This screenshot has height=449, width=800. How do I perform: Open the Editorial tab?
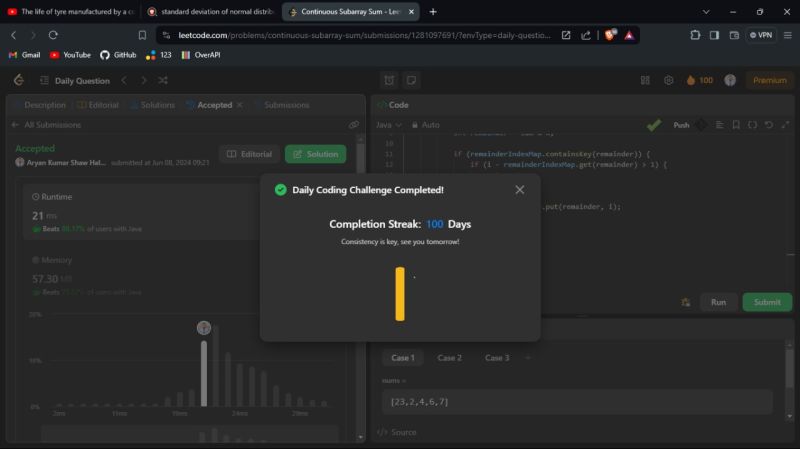click(98, 105)
